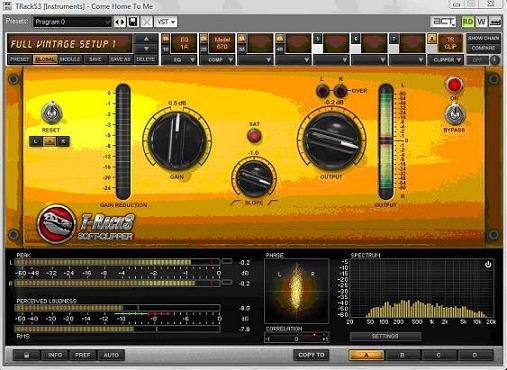Click the red ON power lamp
507x370 pixels.
click(454, 85)
